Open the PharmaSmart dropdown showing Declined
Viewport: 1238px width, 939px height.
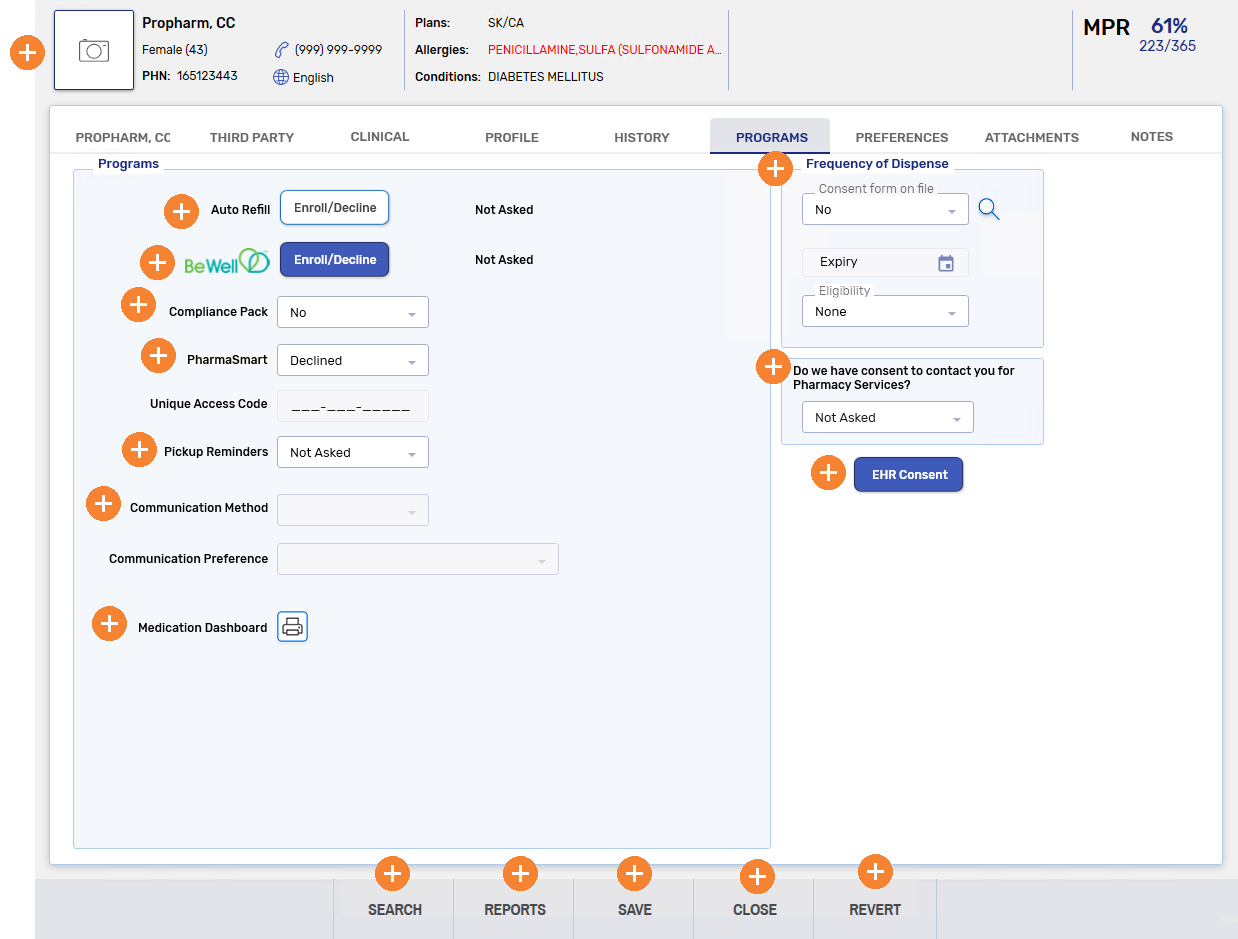tap(352, 361)
